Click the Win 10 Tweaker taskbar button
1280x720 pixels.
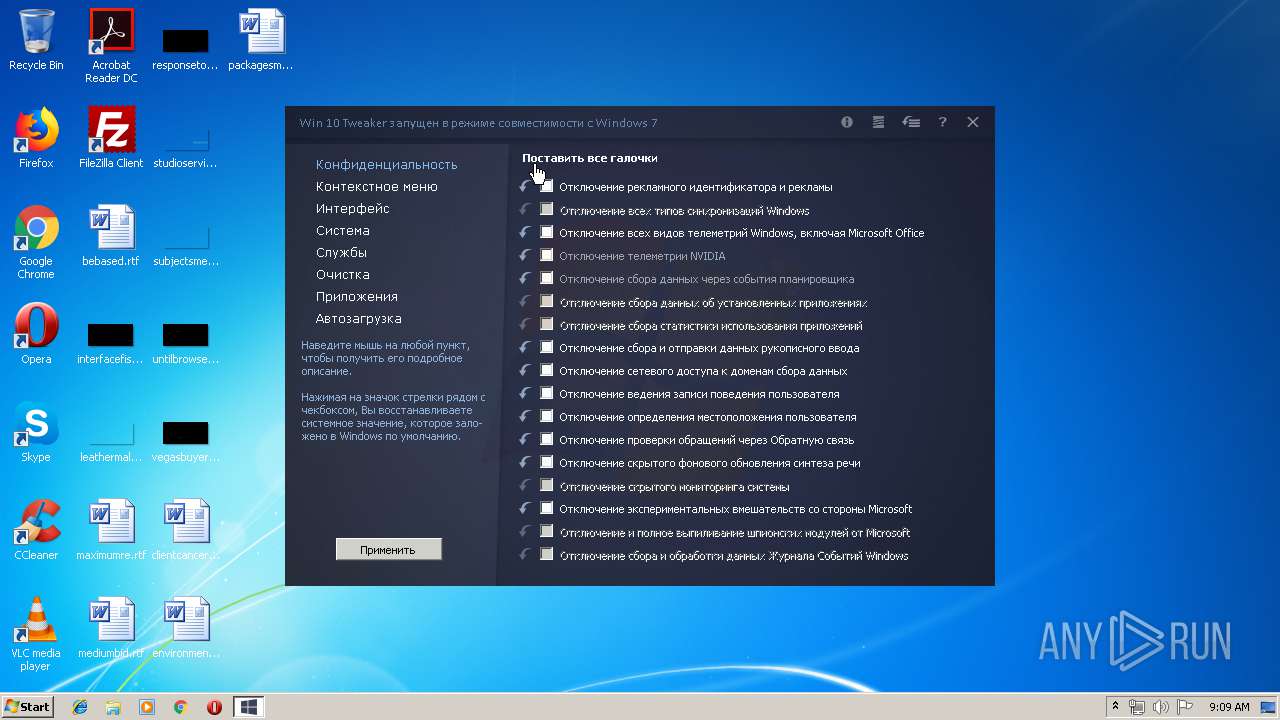[x=248, y=707]
